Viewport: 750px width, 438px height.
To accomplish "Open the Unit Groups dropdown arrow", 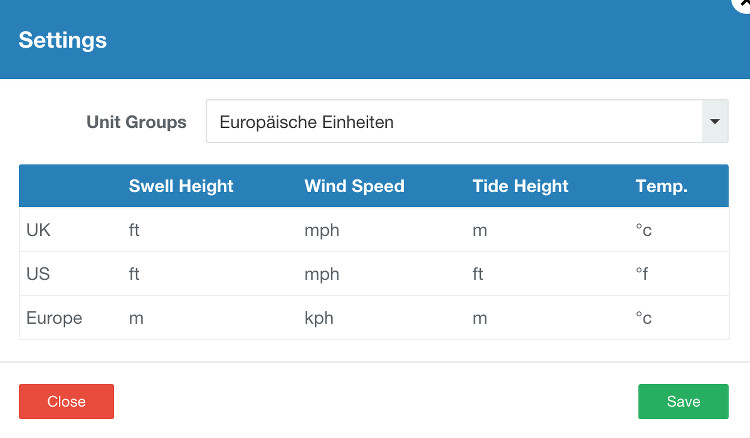I will coord(715,121).
